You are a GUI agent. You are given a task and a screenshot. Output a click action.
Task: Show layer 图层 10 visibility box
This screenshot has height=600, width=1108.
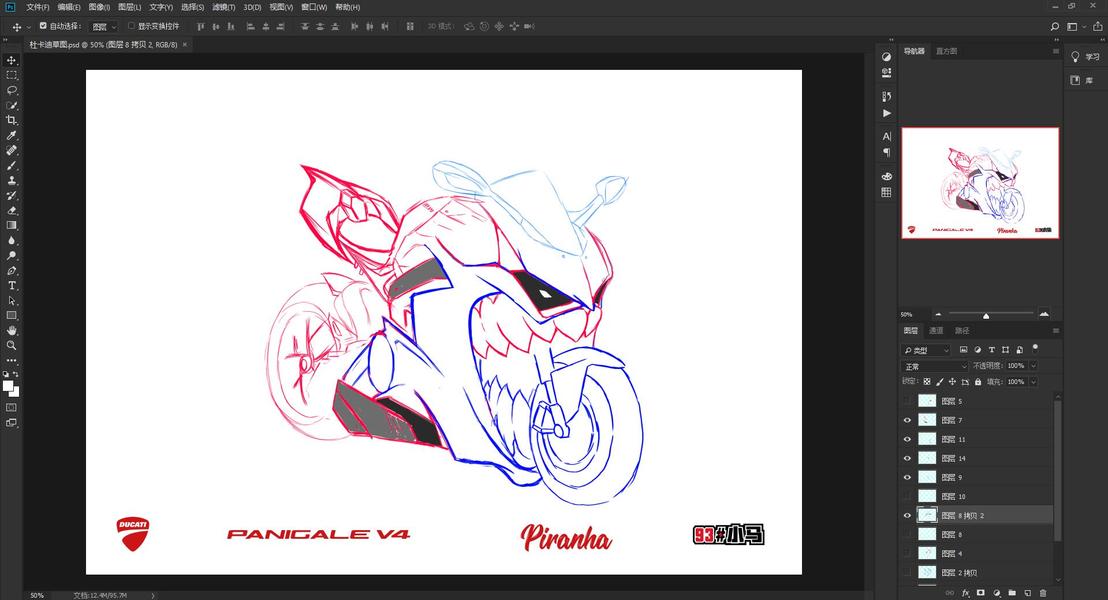907,496
